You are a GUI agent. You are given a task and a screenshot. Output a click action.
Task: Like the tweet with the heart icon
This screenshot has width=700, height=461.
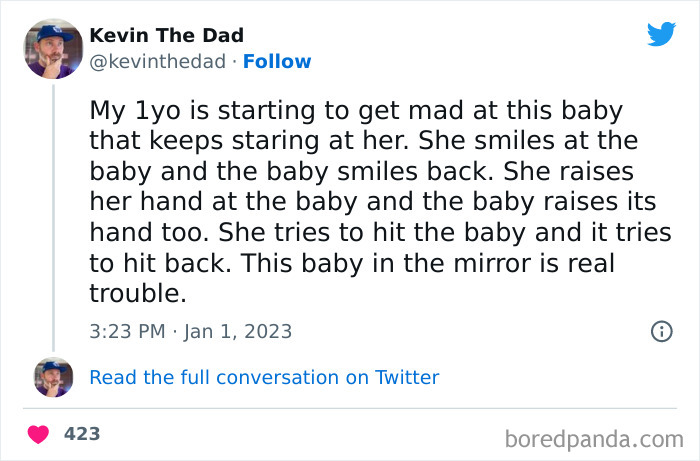[39, 434]
